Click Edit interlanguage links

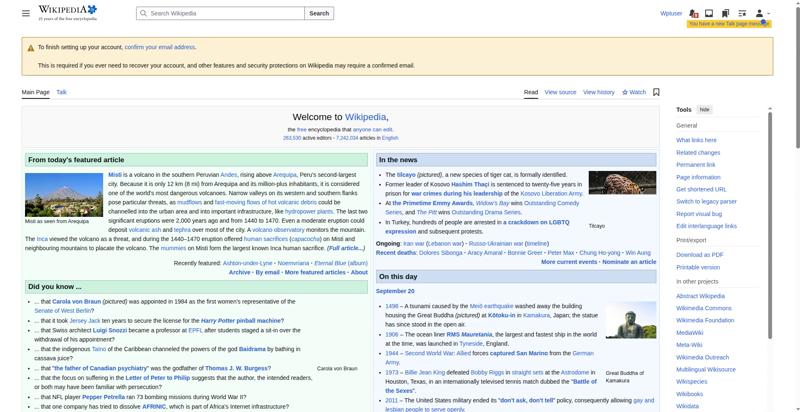pos(706,226)
